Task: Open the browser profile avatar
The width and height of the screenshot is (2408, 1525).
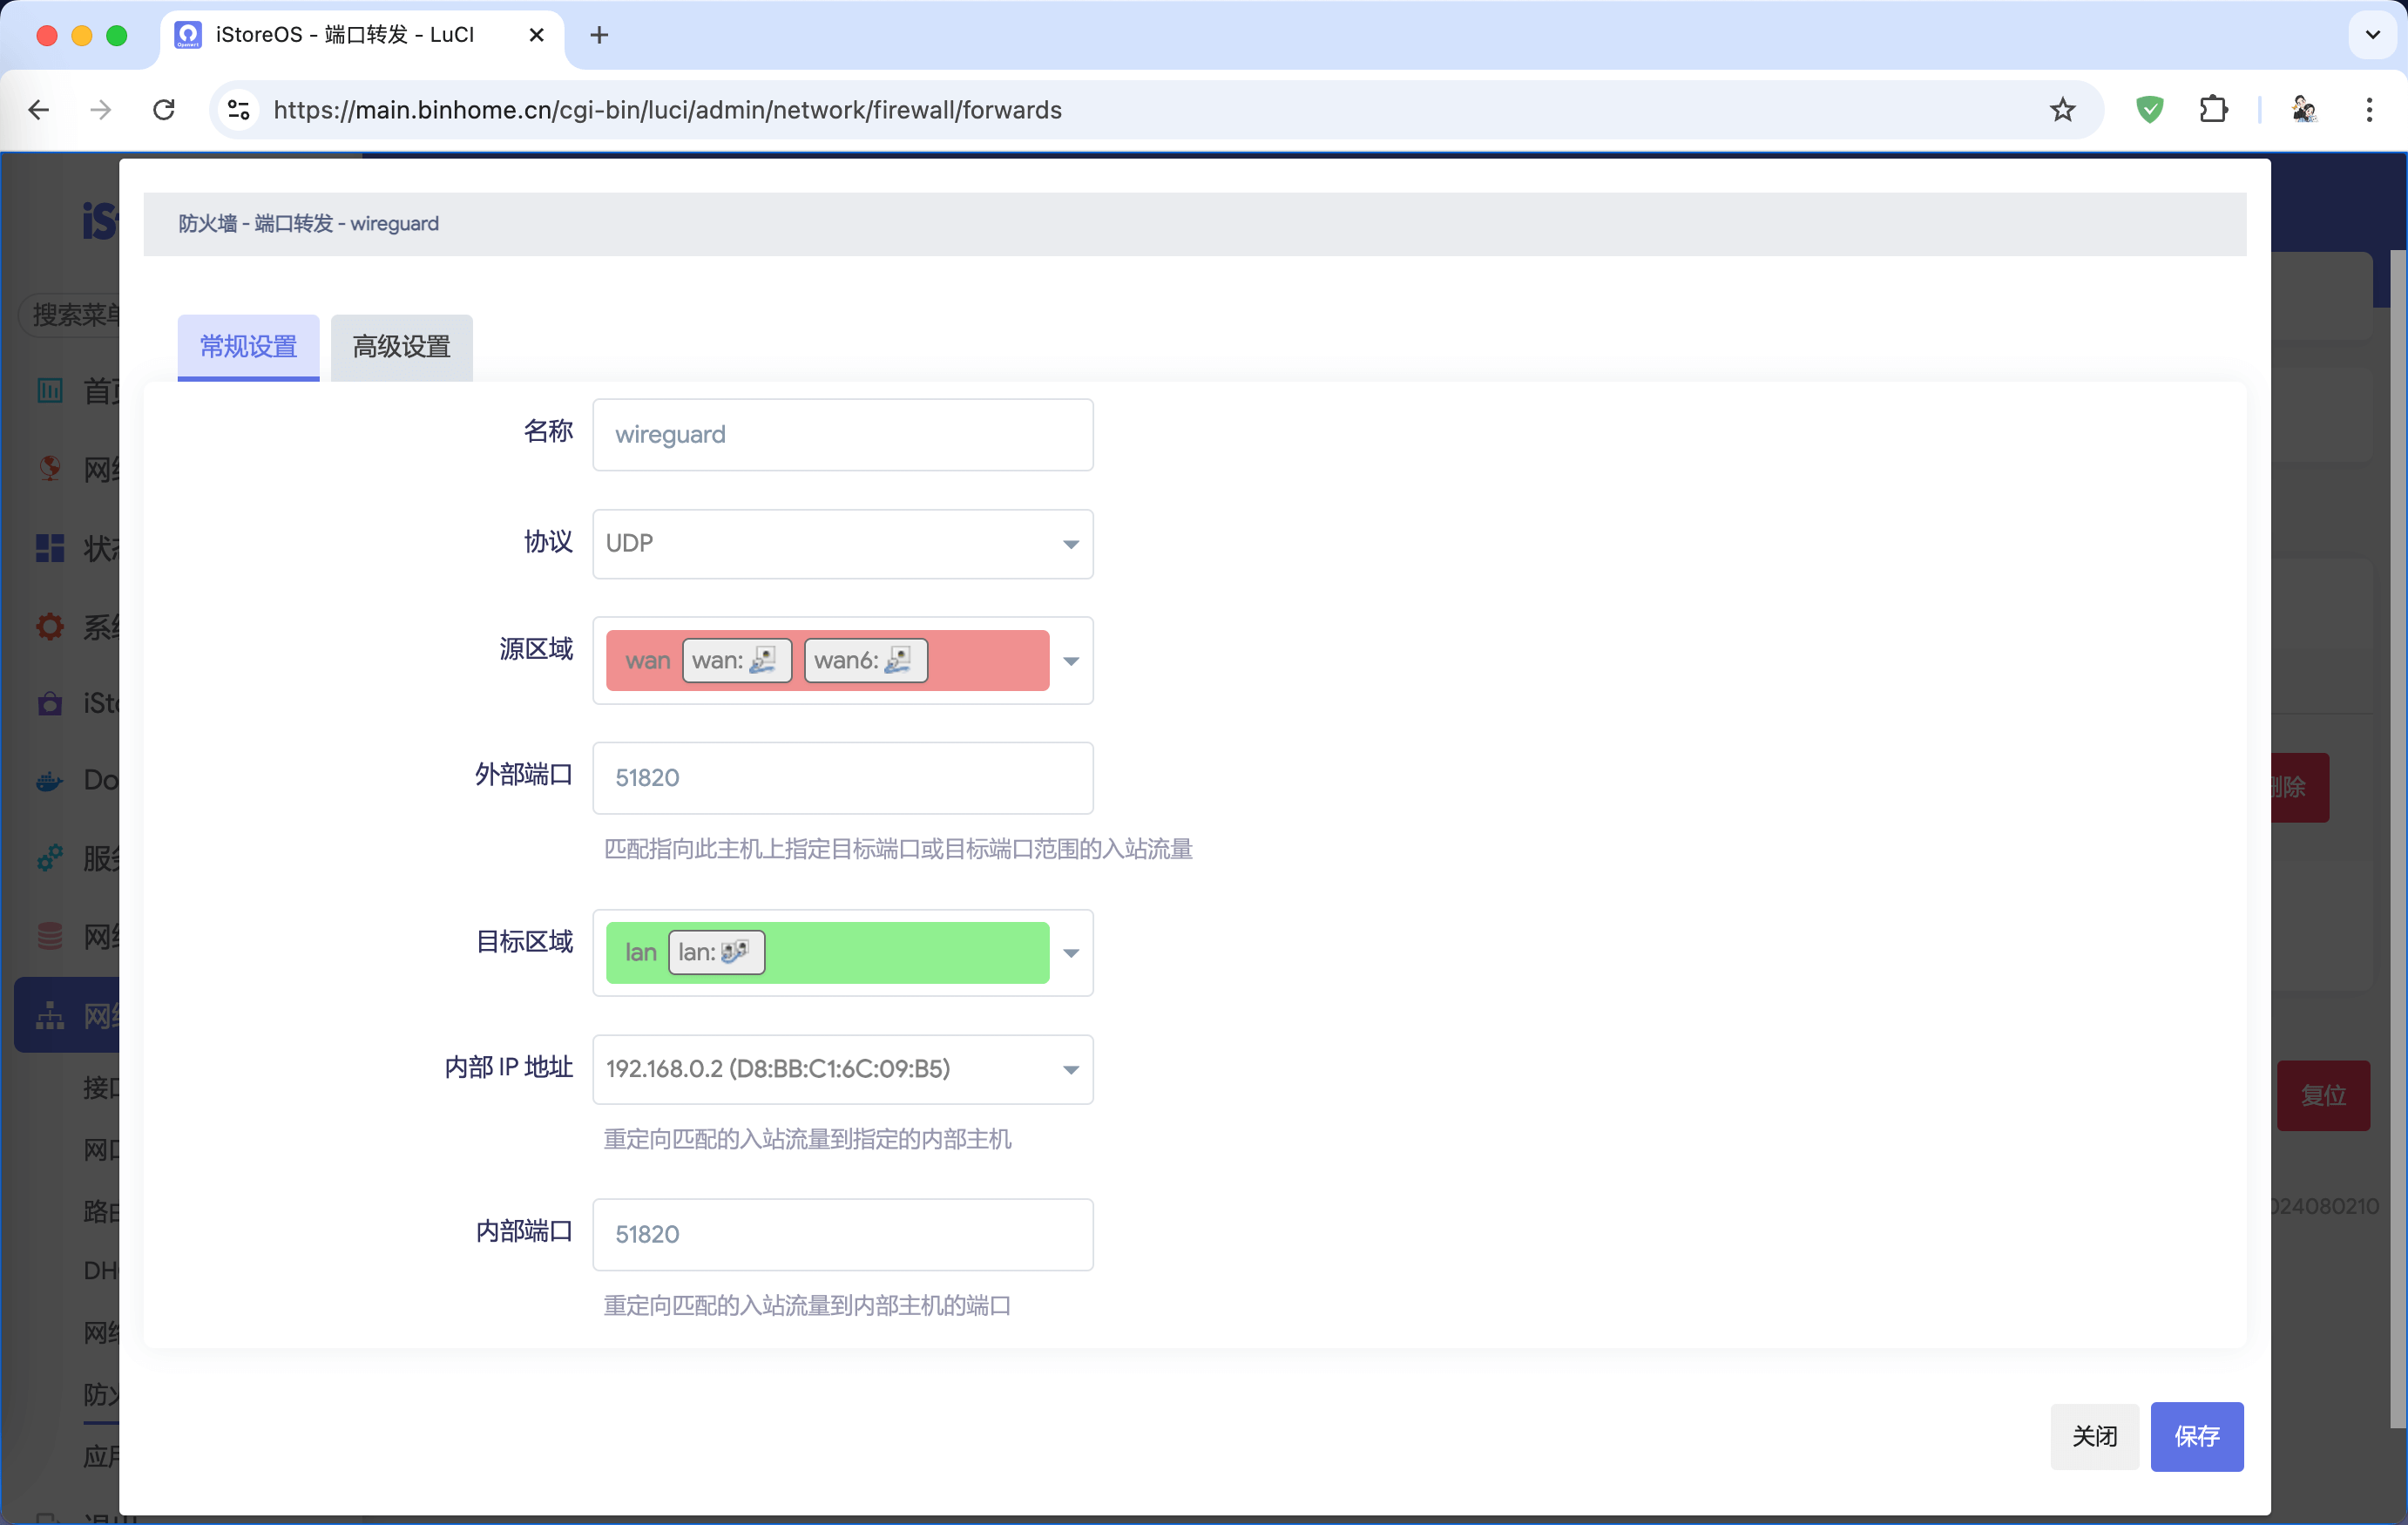Action: click(2304, 110)
